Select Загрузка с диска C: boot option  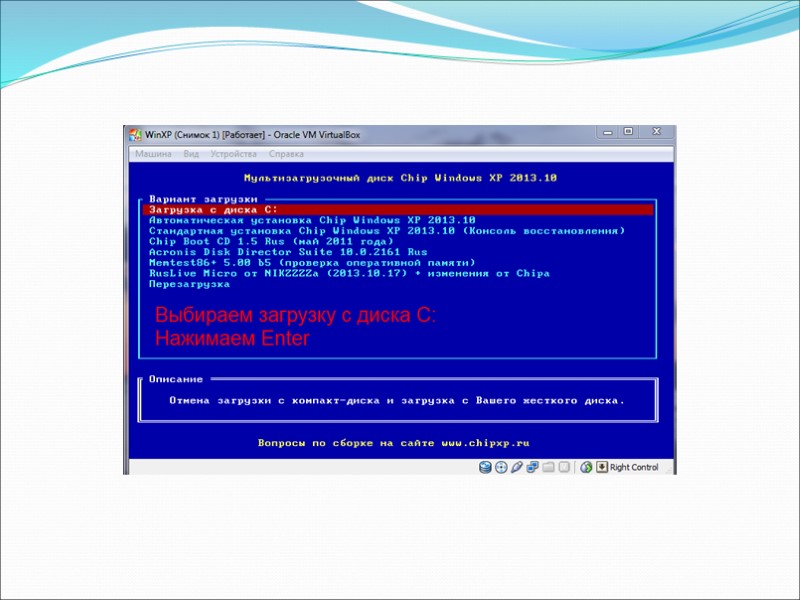coord(398,210)
